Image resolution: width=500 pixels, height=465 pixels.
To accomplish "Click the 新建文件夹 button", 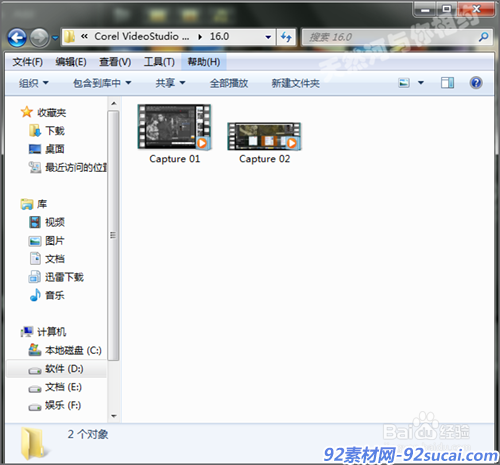I will click(295, 83).
